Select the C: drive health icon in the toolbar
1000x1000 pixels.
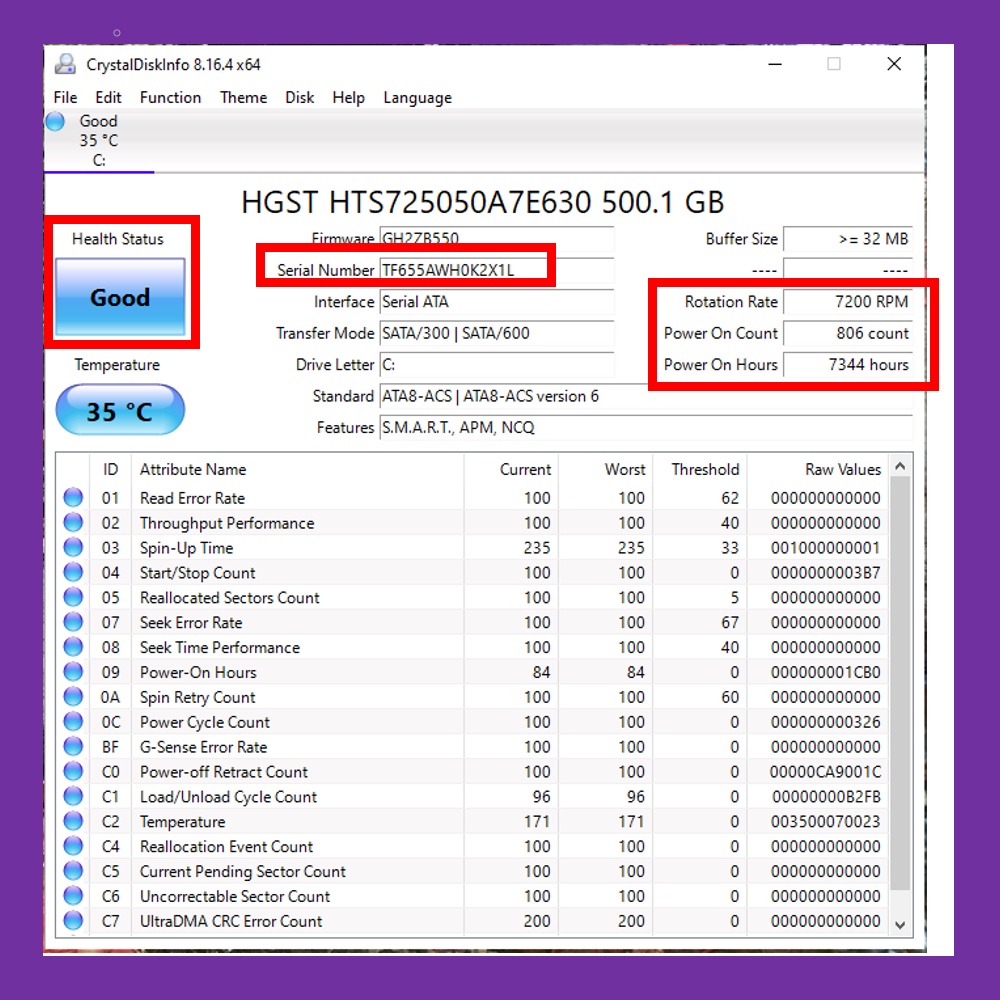(54, 121)
